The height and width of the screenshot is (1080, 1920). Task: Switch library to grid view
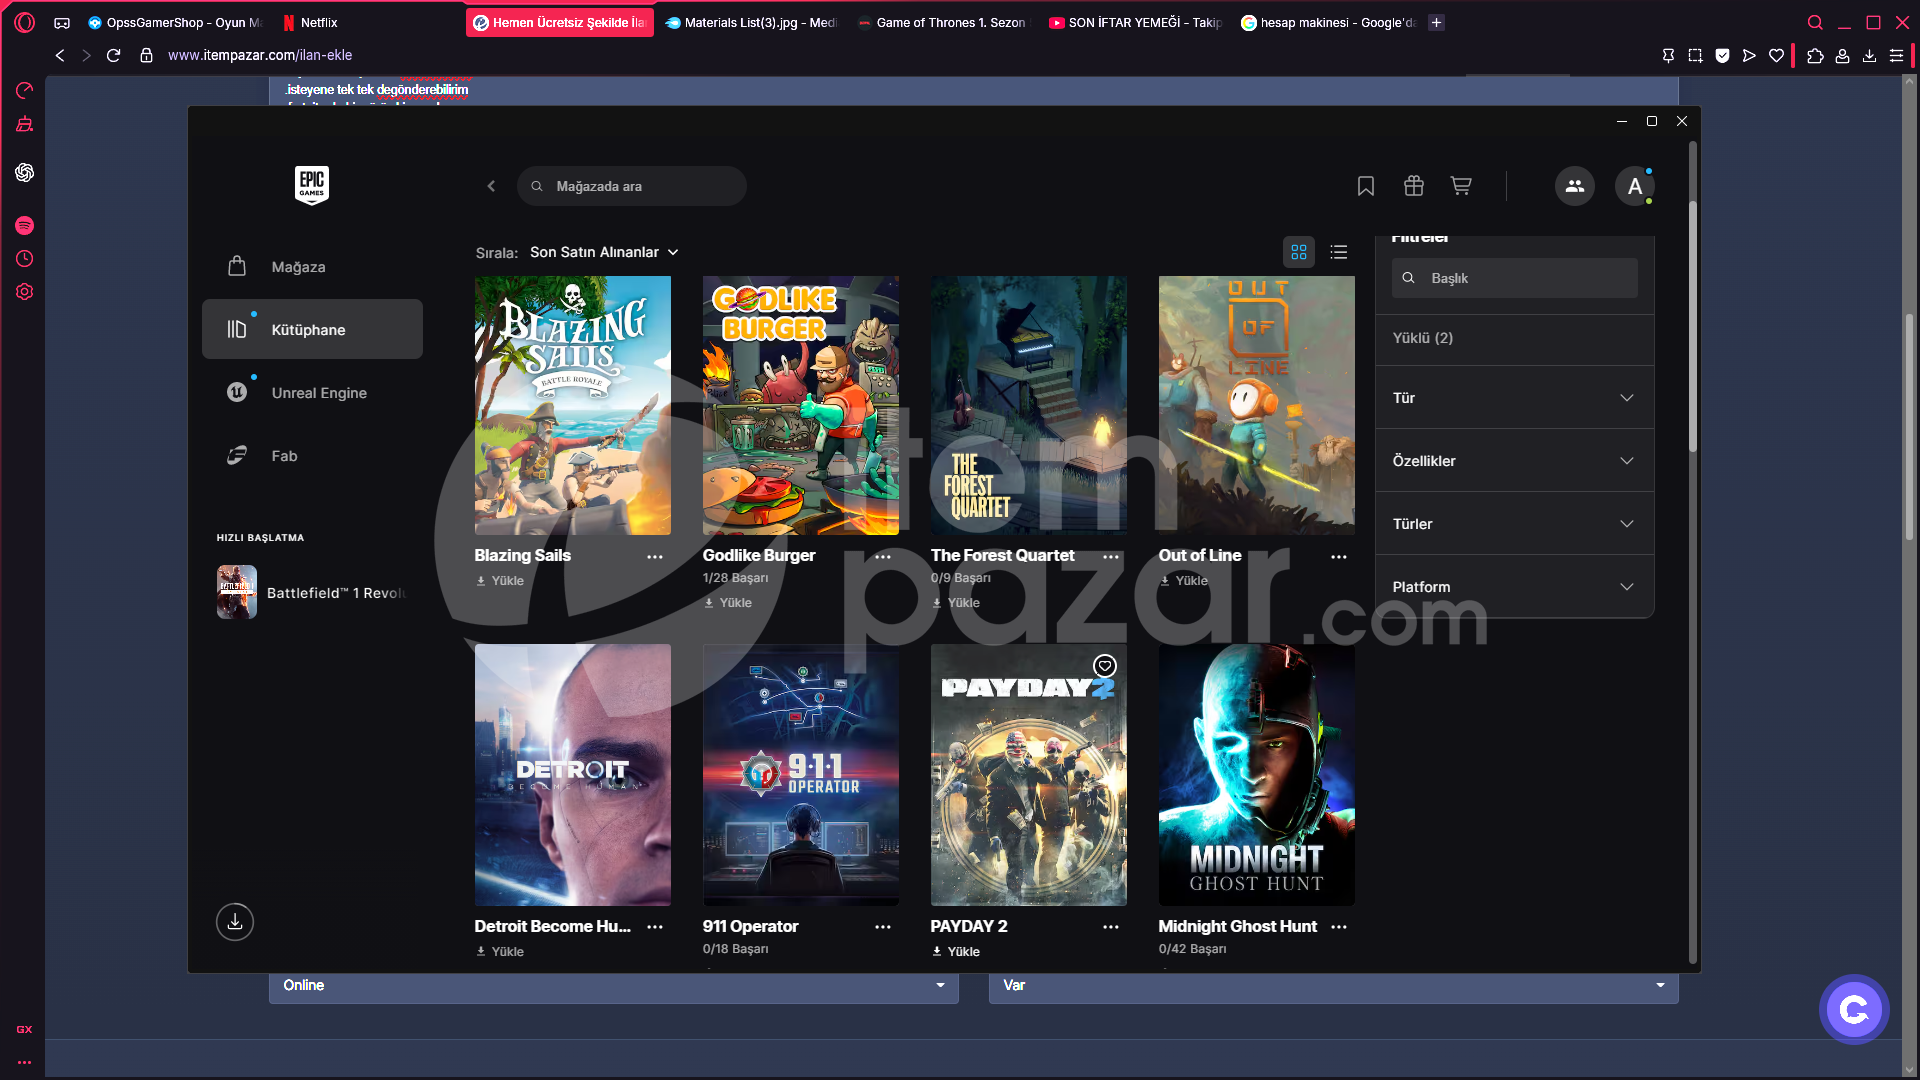1299,252
